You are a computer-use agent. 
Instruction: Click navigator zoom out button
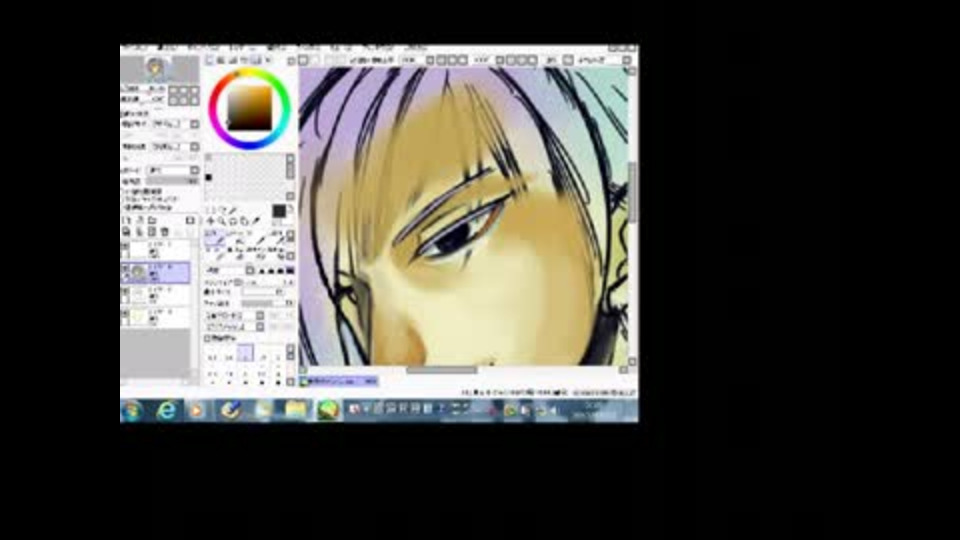click(x=174, y=91)
